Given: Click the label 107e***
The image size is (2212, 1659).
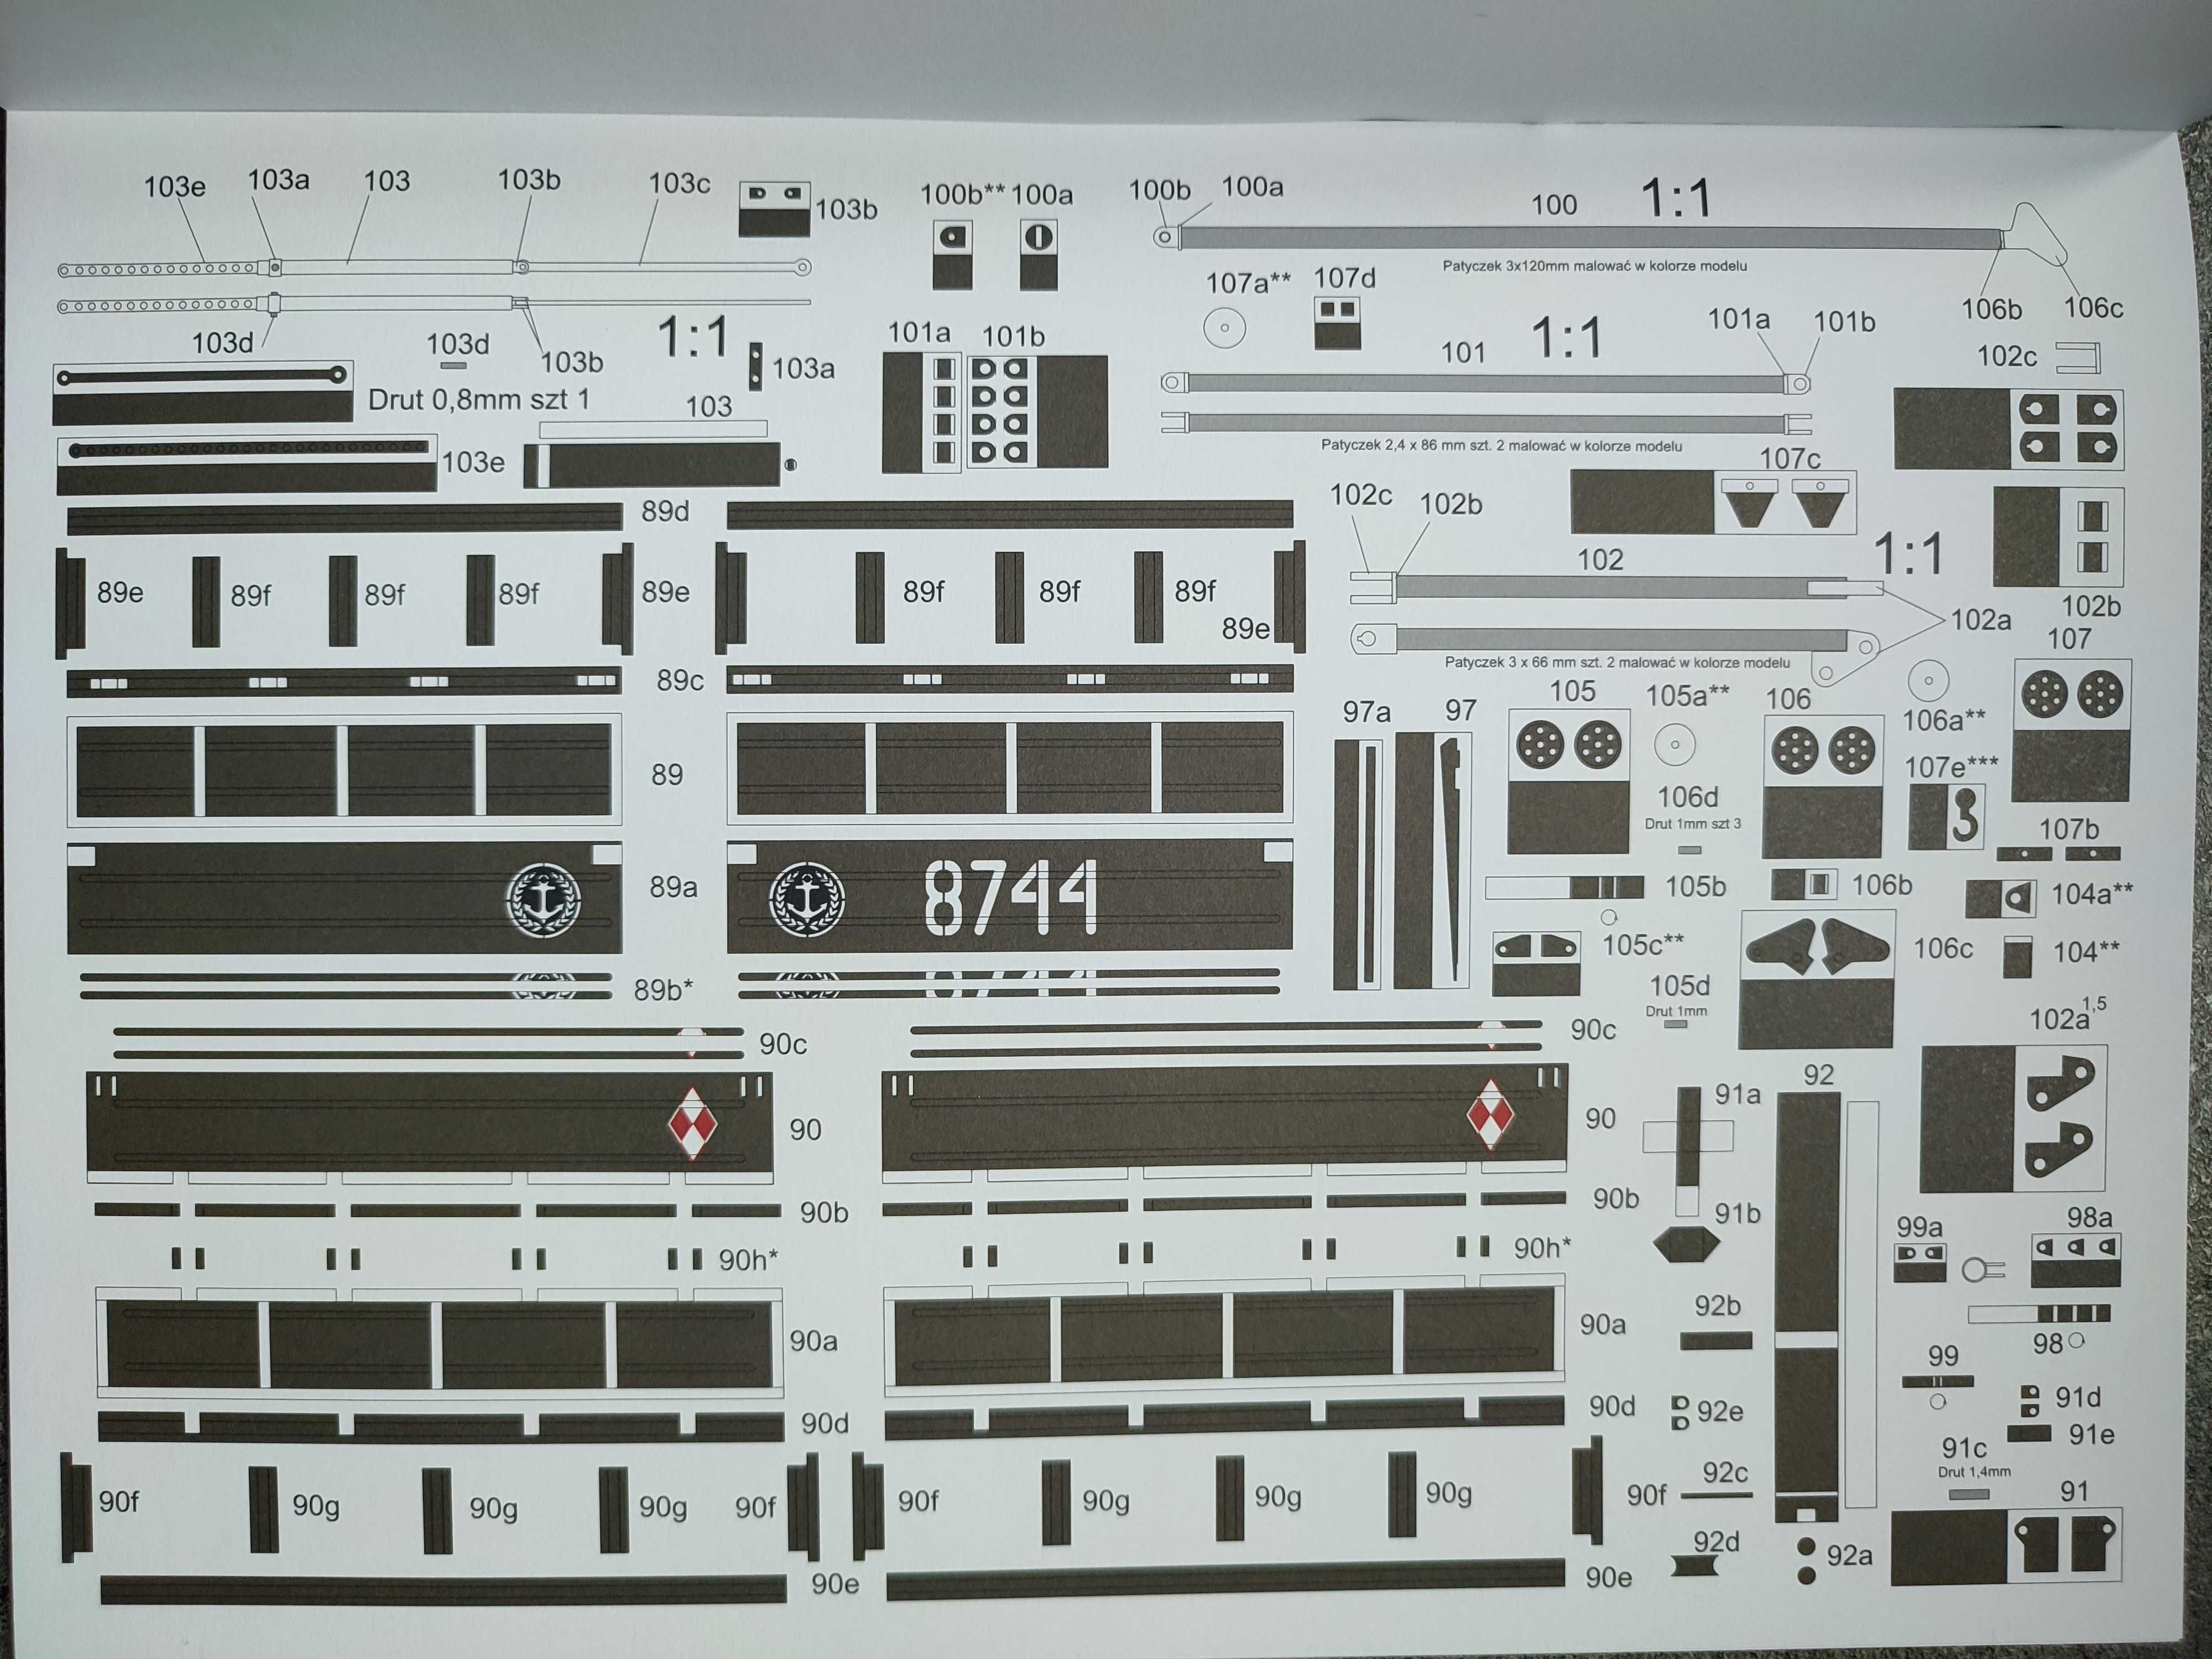Looking at the screenshot, I should pos(1951,767).
